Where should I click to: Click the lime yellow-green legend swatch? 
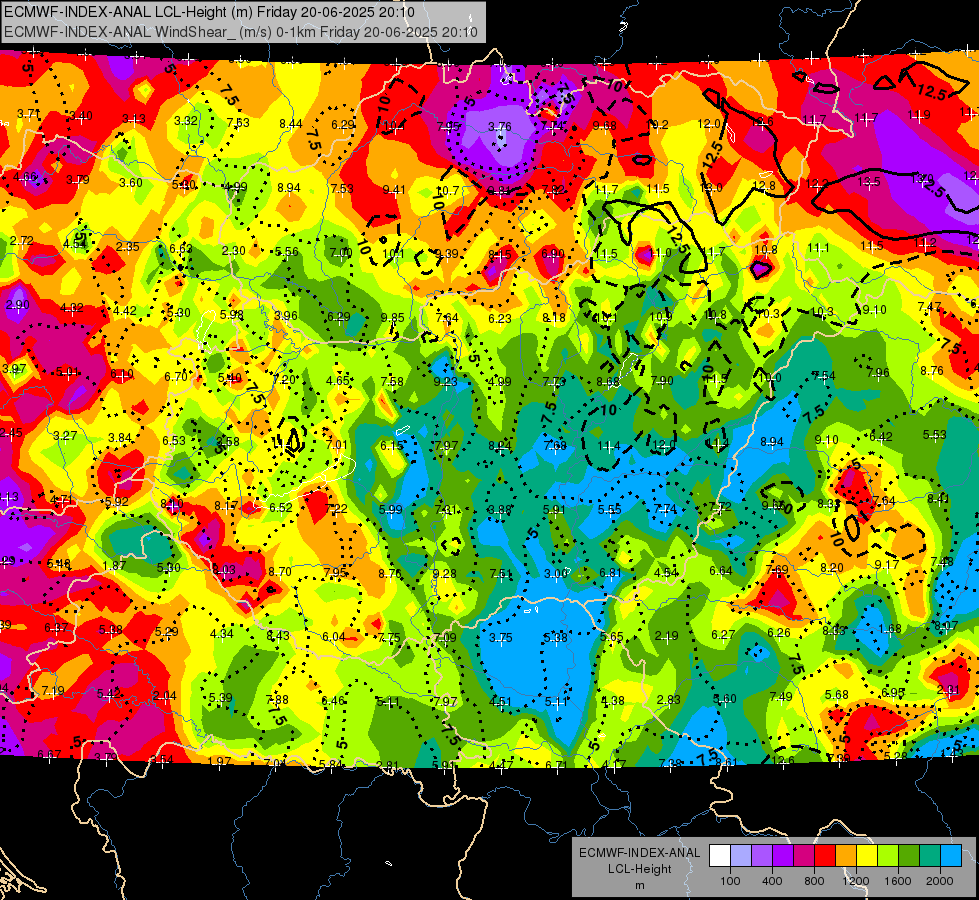click(x=888, y=856)
